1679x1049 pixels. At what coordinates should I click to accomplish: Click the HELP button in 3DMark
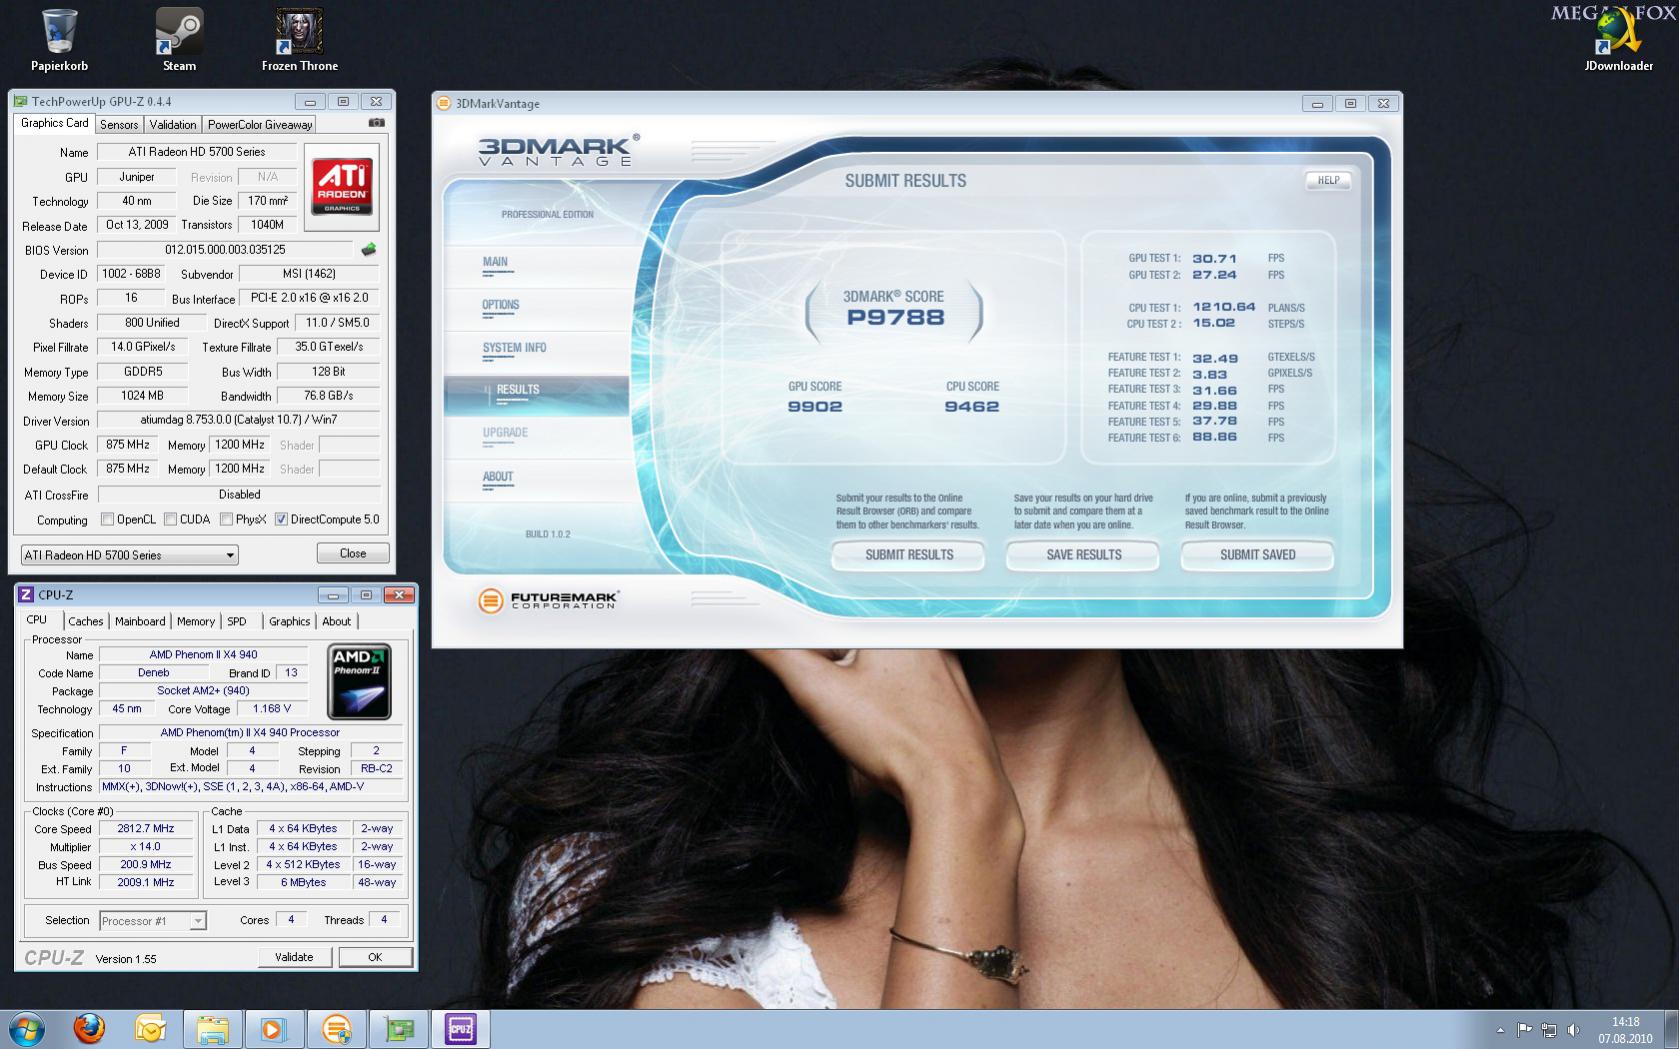coord(1328,181)
